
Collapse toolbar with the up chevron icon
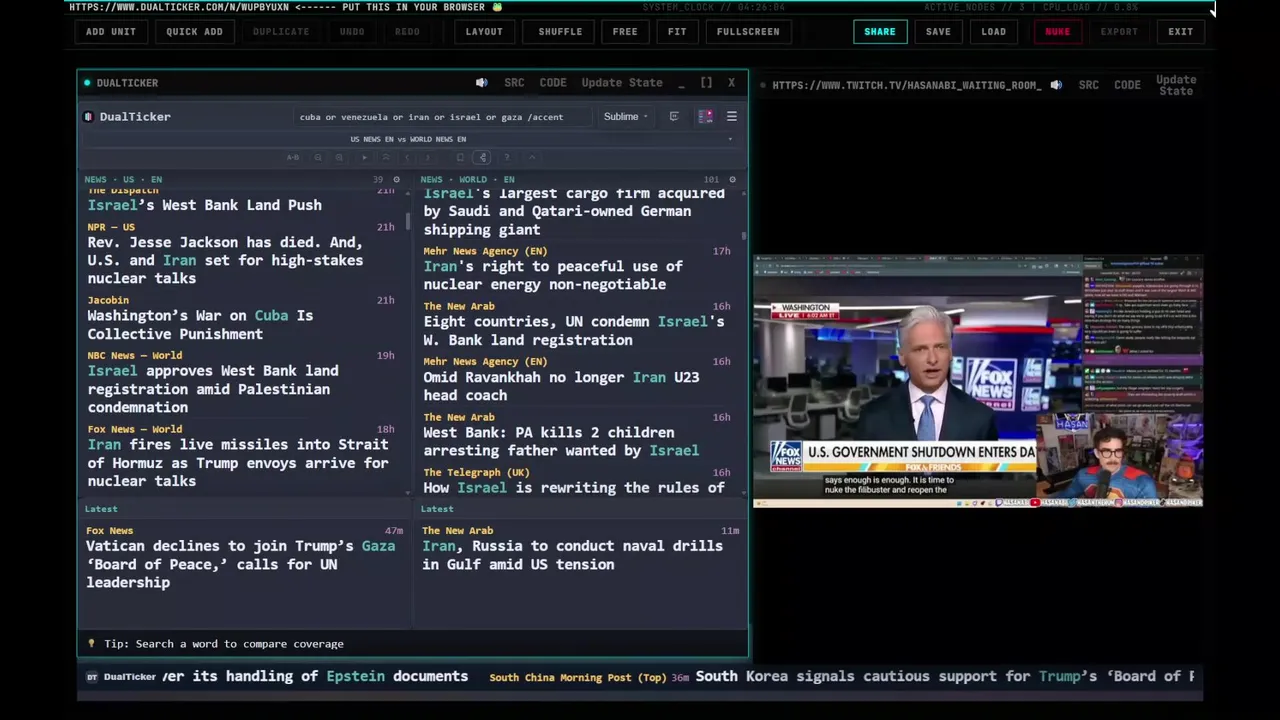pos(532,157)
